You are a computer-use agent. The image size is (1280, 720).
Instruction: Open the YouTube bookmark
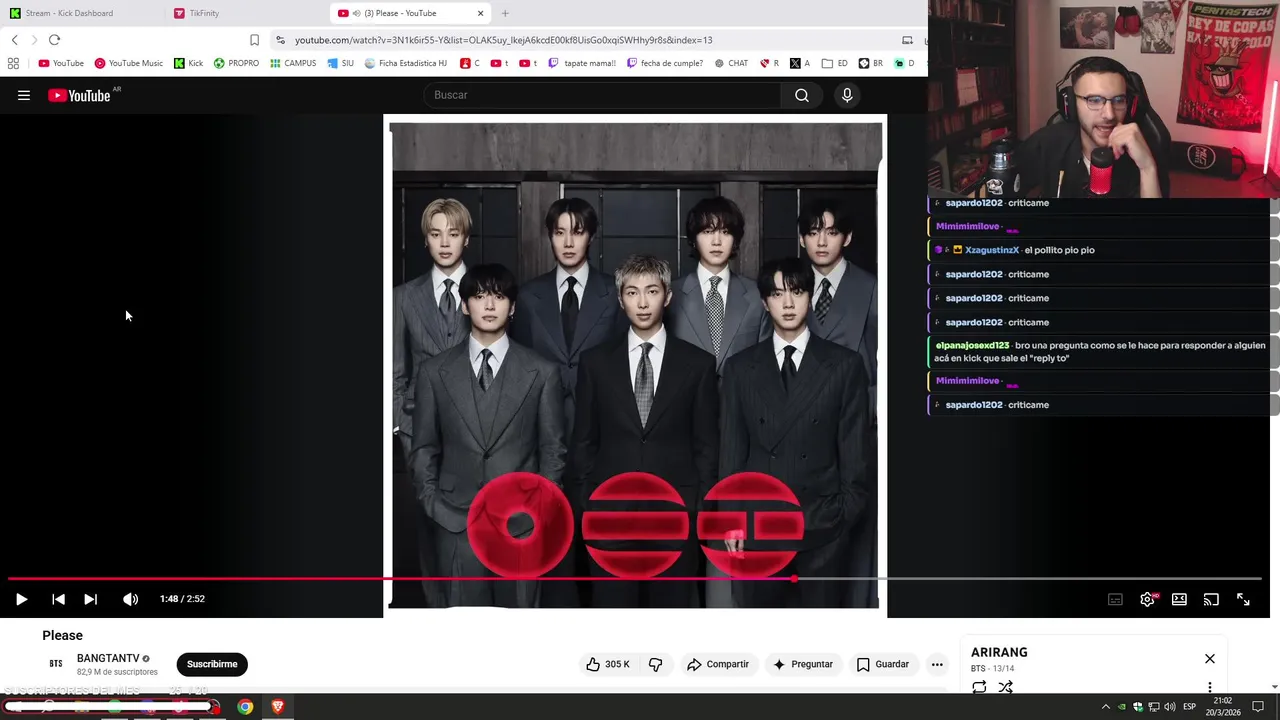[x=61, y=63]
